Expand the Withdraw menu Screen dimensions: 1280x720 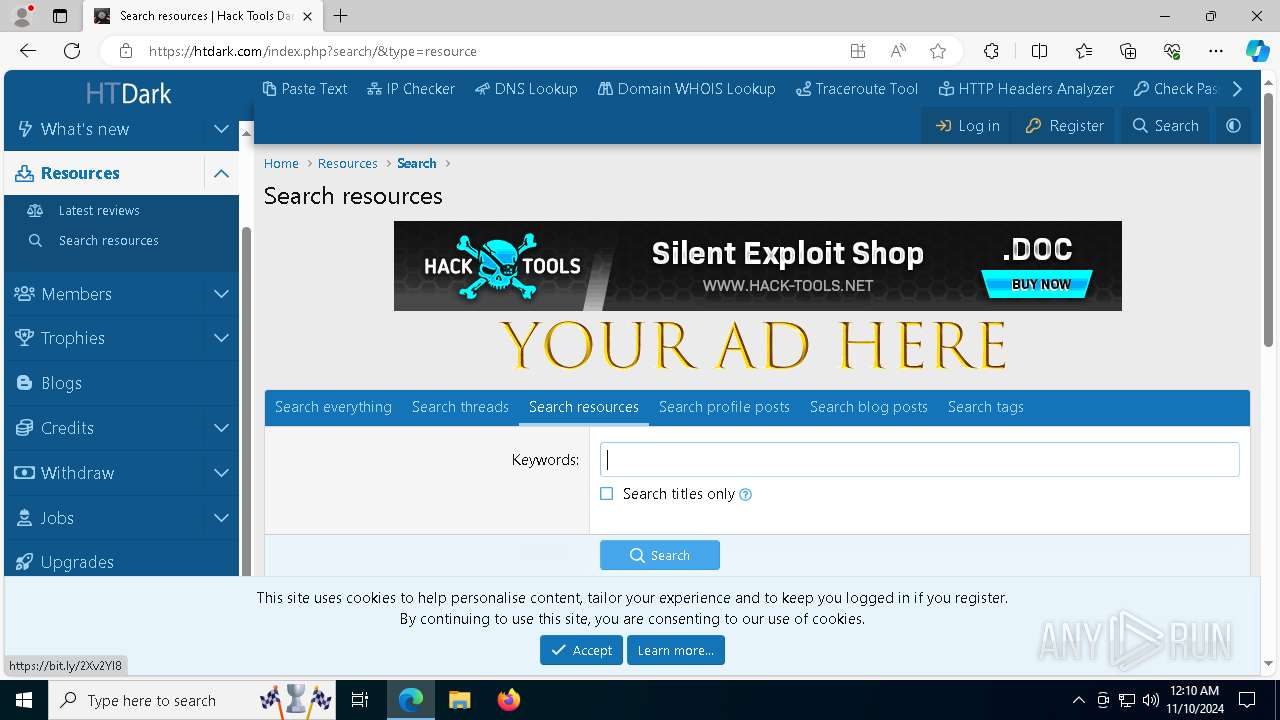tap(221, 473)
